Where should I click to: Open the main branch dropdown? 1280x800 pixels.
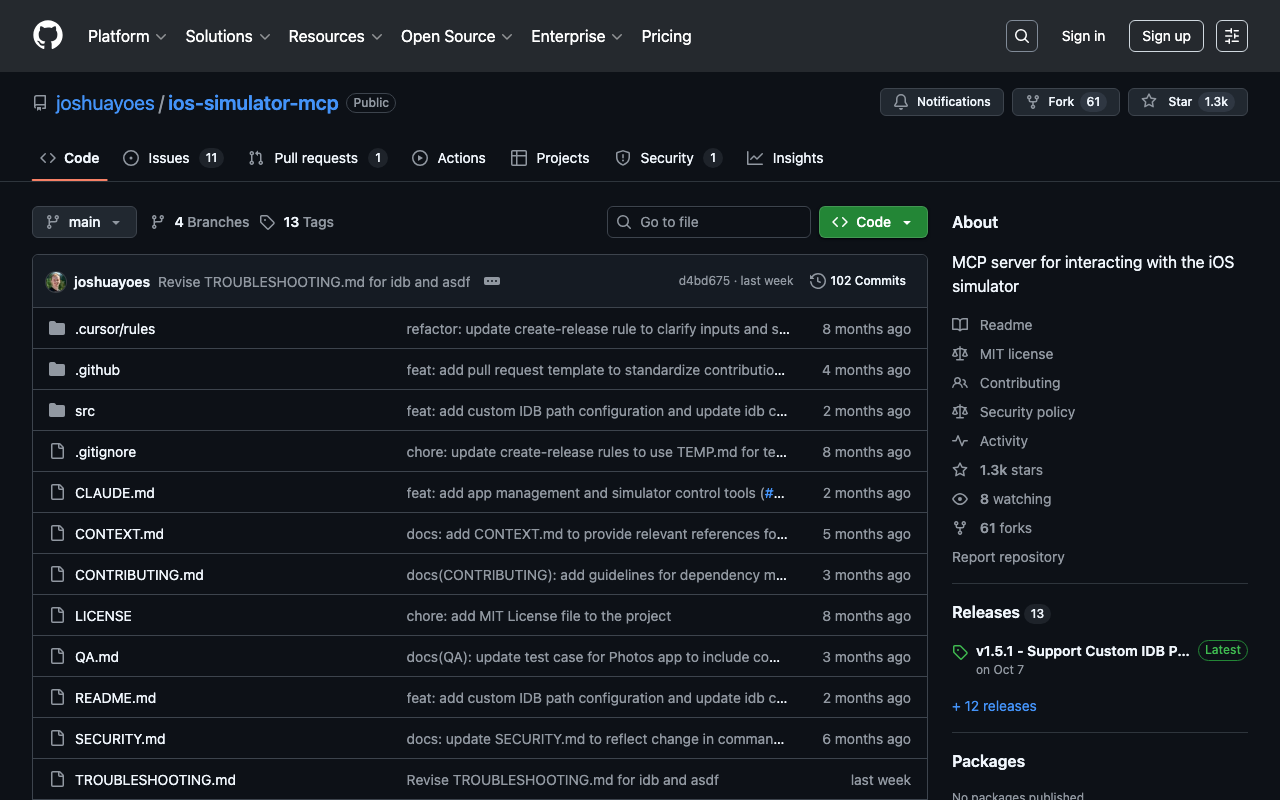tap(84, 222)
